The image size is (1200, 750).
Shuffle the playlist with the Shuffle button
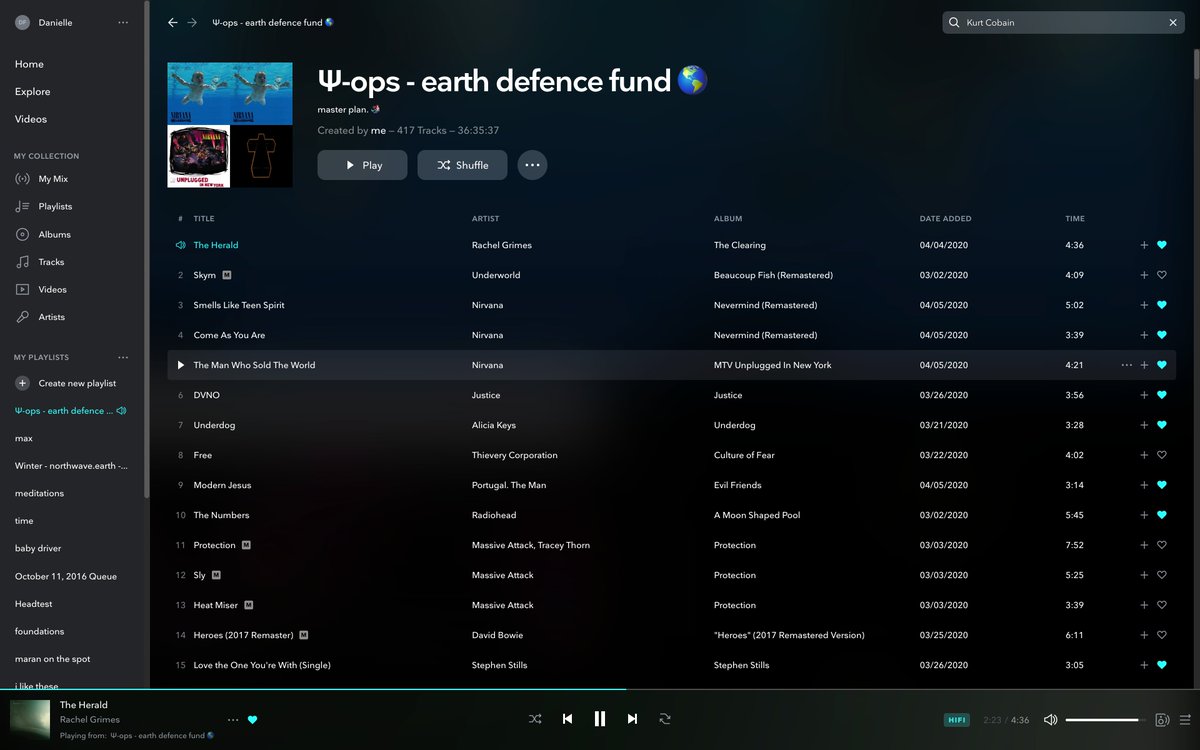click(x=462, y=165)
